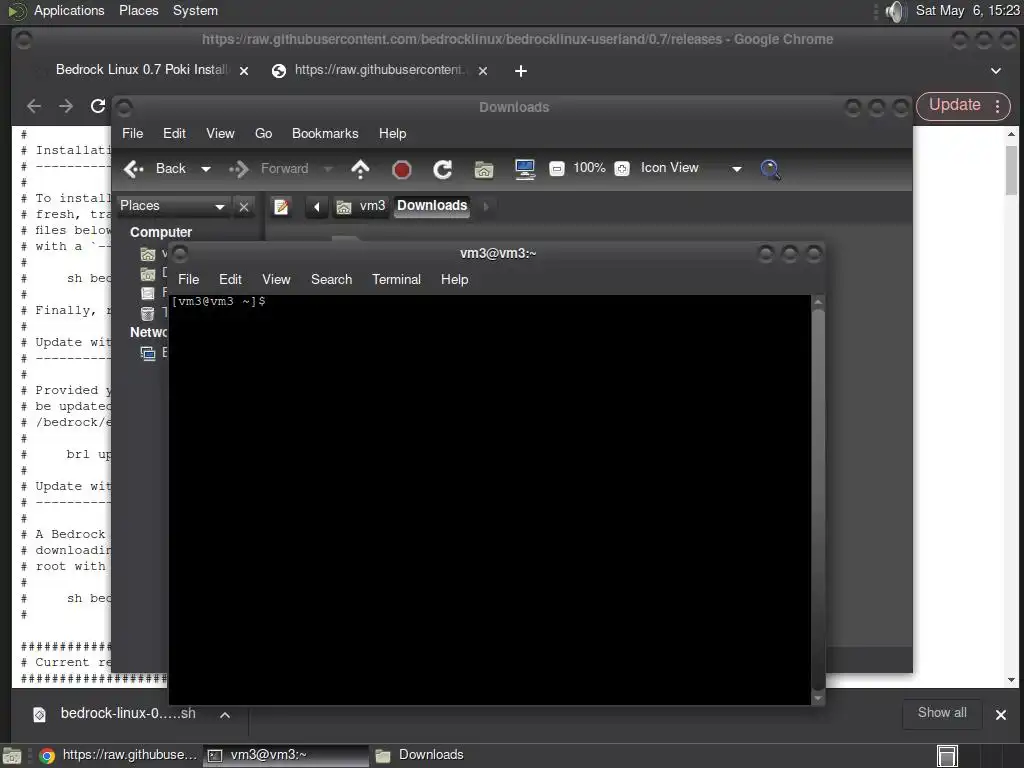Screen dimensions: 1024x768
Task: Click terminal window vertical scrollbar
Action: point(818,500)
